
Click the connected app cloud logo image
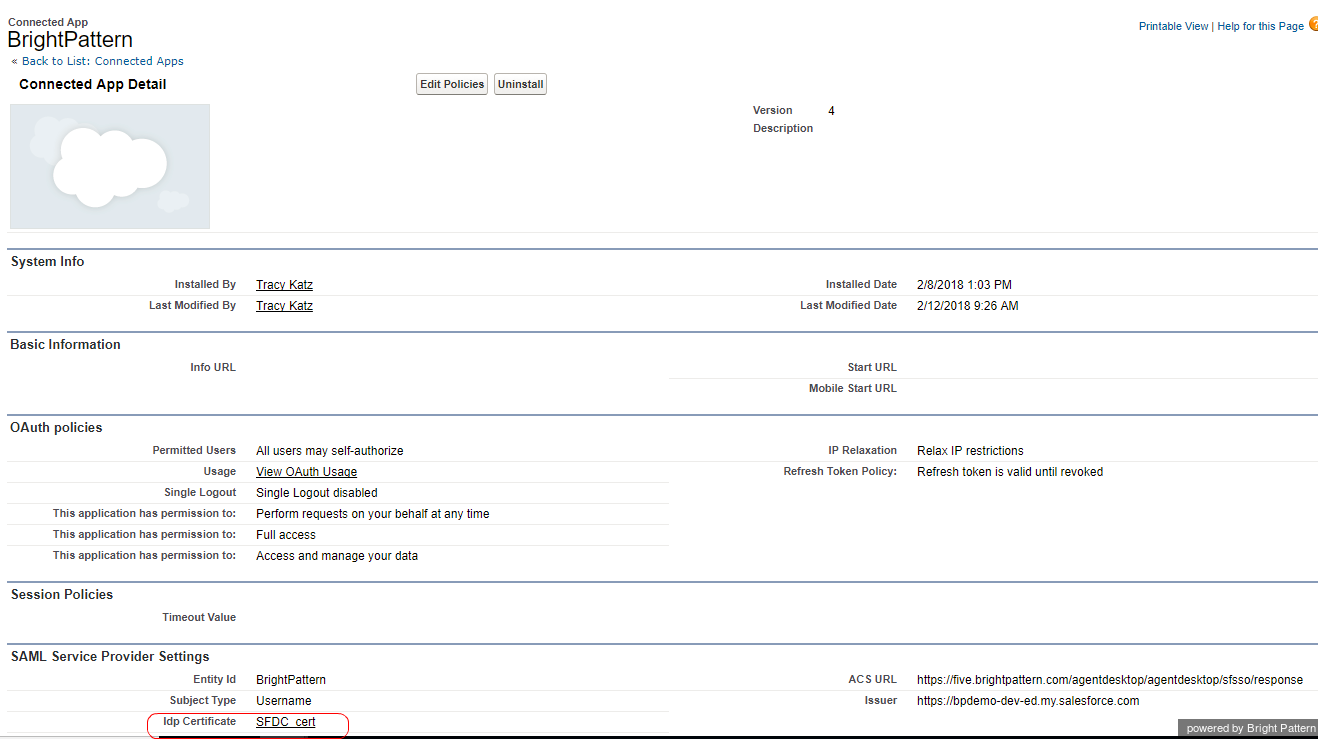pos(110,166)
